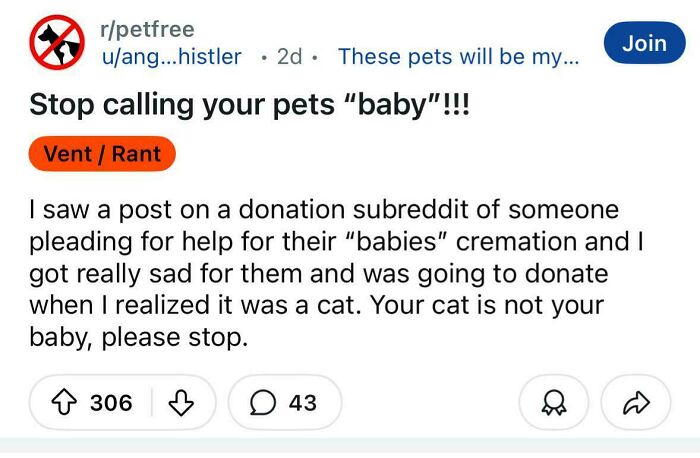Give an award using the ribbon icon

(x=549, y=403)
